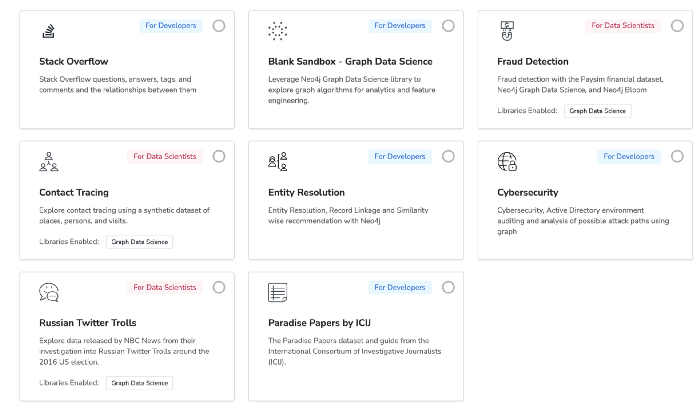Click the Fraud Detection icon
The width and height of the screenshot is (700, 410).
point(507,31)
